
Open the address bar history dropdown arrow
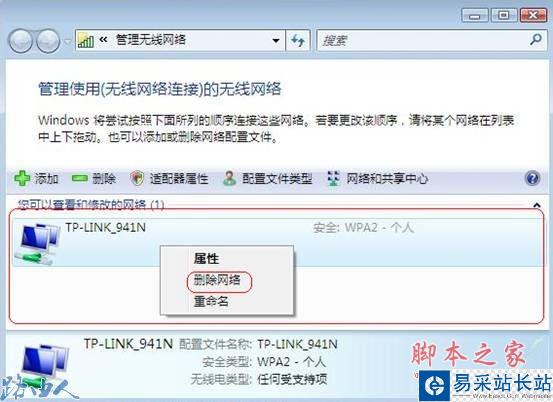point(276,41)
